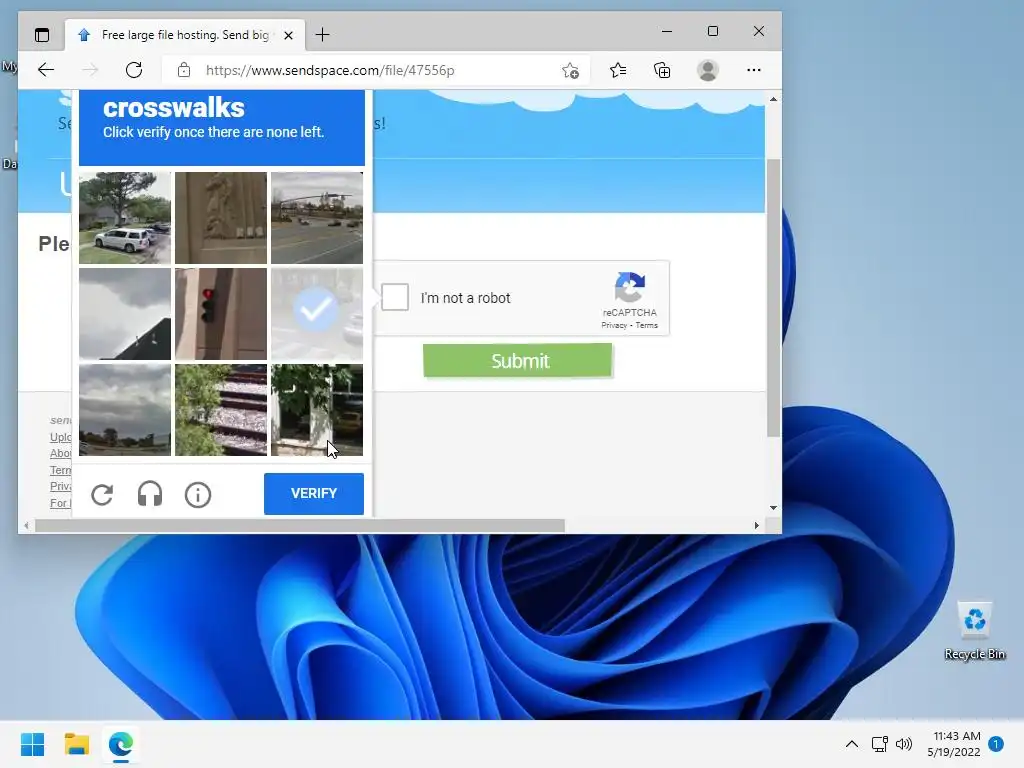Screen dimensions: 1024x768
Task: Go back in Edge browser
Action: (x=46, y=70)
